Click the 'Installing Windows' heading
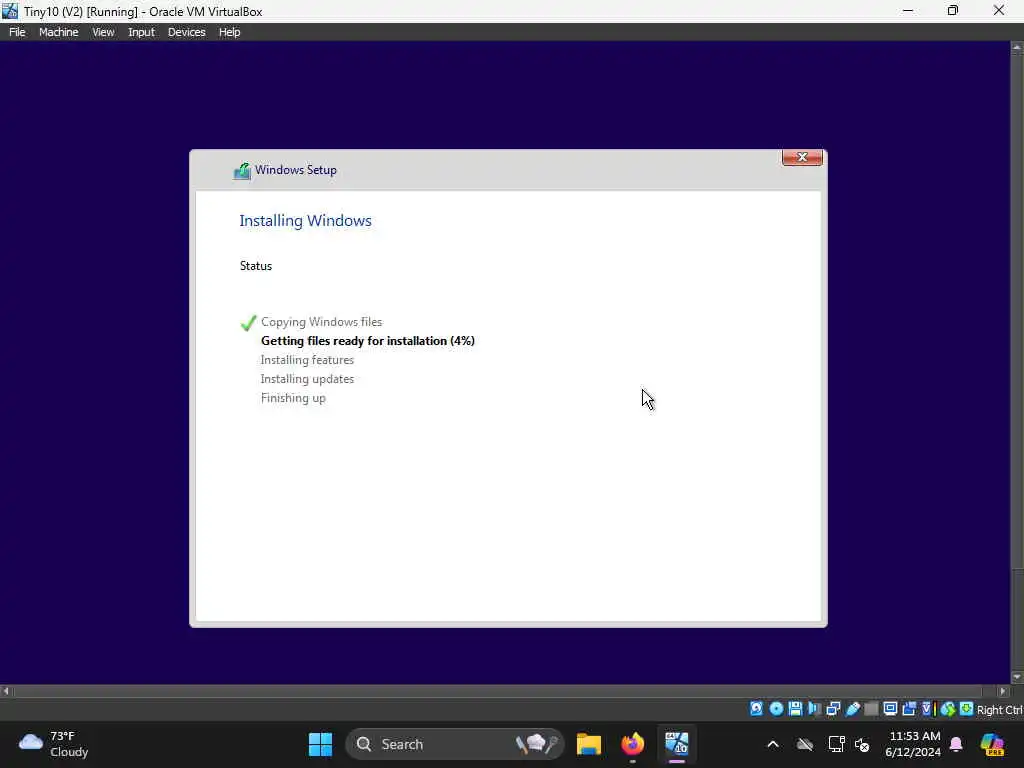The image size is (1024, 768). tap(305, 221)
